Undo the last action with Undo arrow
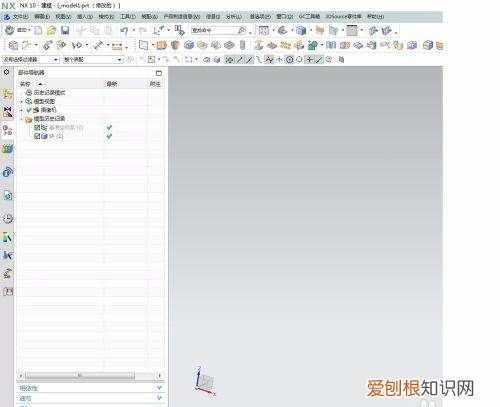 [x=124, y=31]
